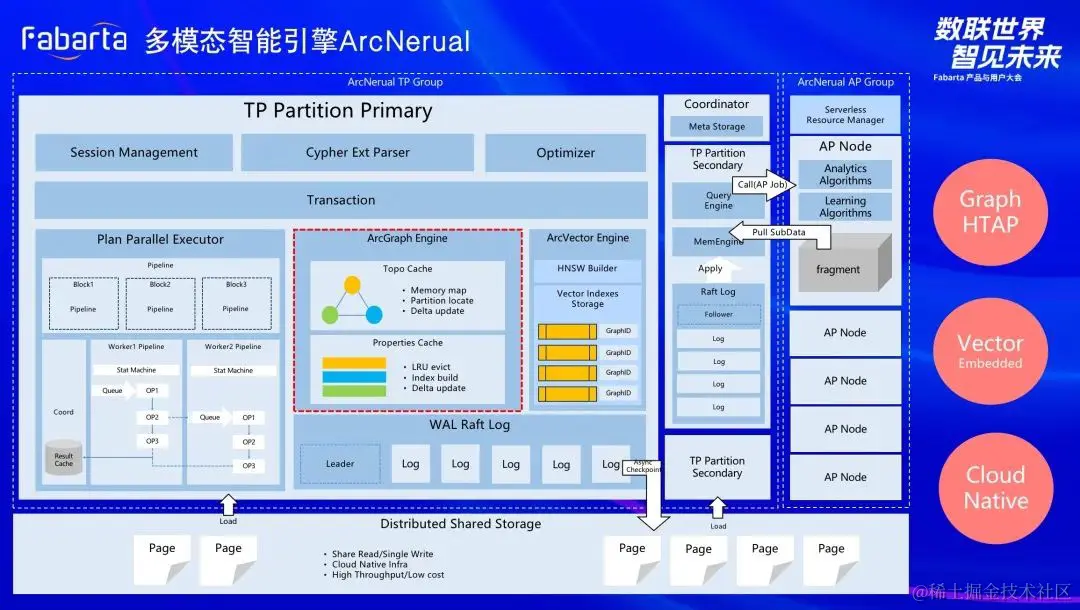1080x610 pixels.
Task: Click the Worker1 Pipeline label
Action: click(136, 346)
